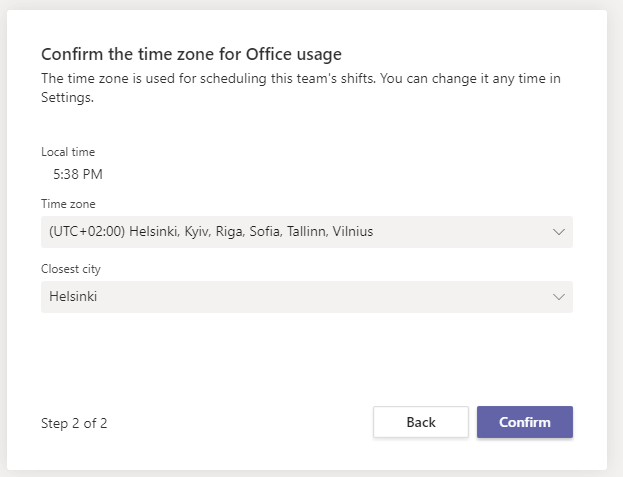Click the word Vilnius in the time zone field

pos(352,232)
